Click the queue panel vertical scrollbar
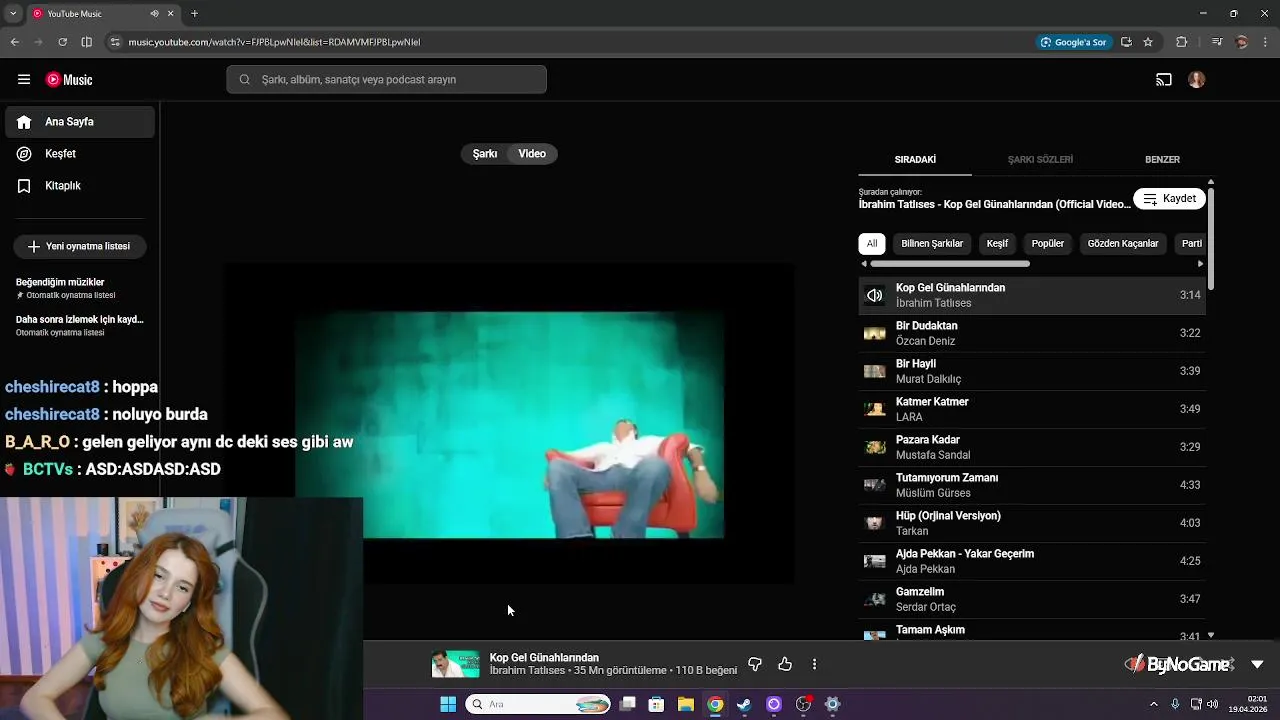Image resolution: width=1280 pixels, height=720 pixels. [1211, 240]
